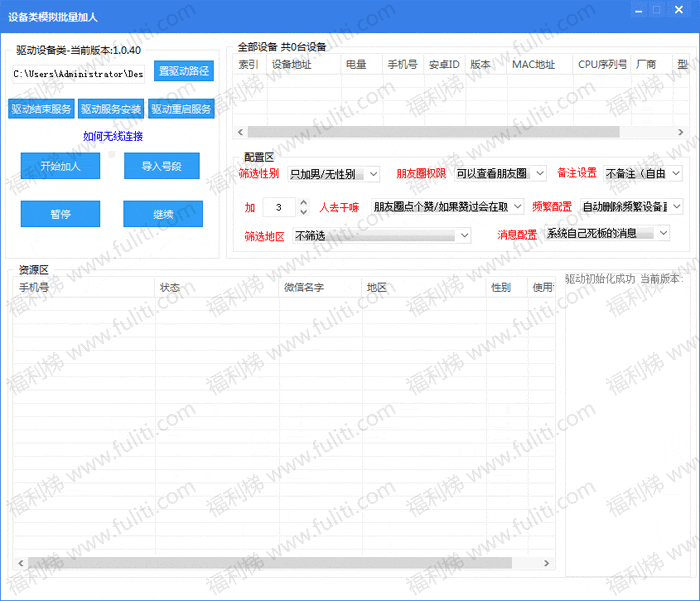Viewport: 700px width, 601px height.
Task: Expand the 筛选地区 region dropdown
Action: [x=381, y=235]
